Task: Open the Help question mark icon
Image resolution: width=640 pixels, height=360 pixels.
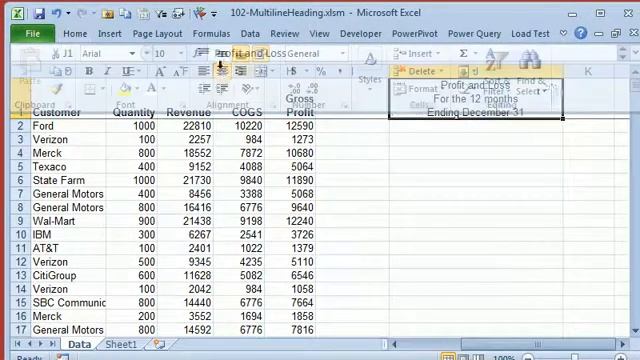Action: coord(580,33)
